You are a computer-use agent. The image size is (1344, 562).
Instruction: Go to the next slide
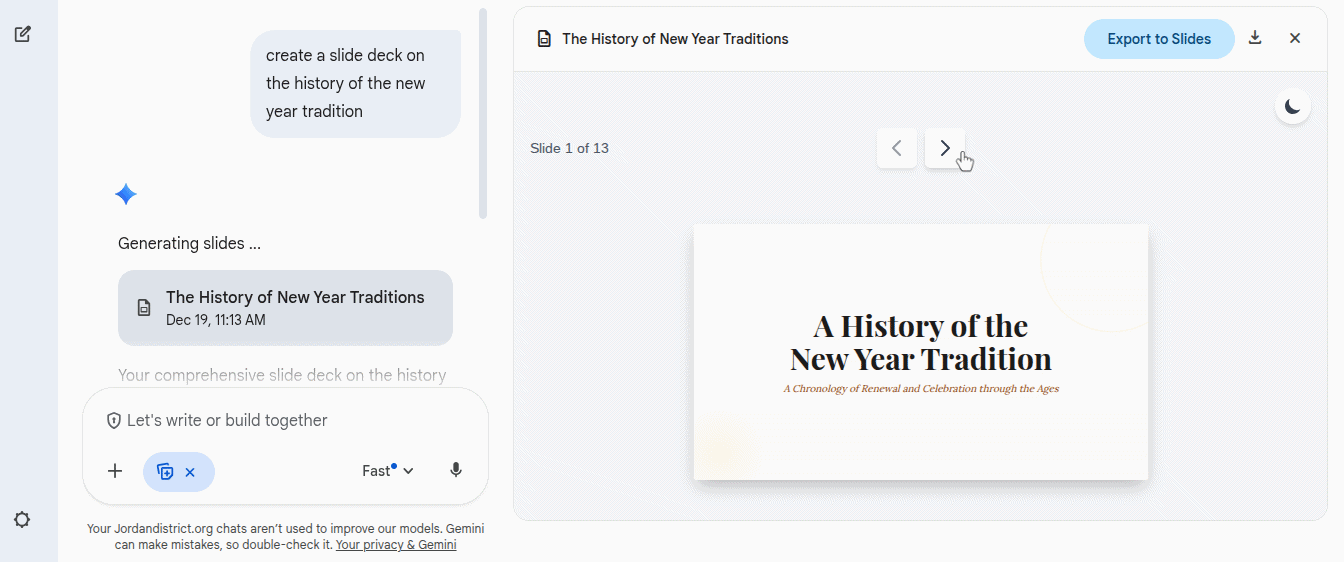945,148
